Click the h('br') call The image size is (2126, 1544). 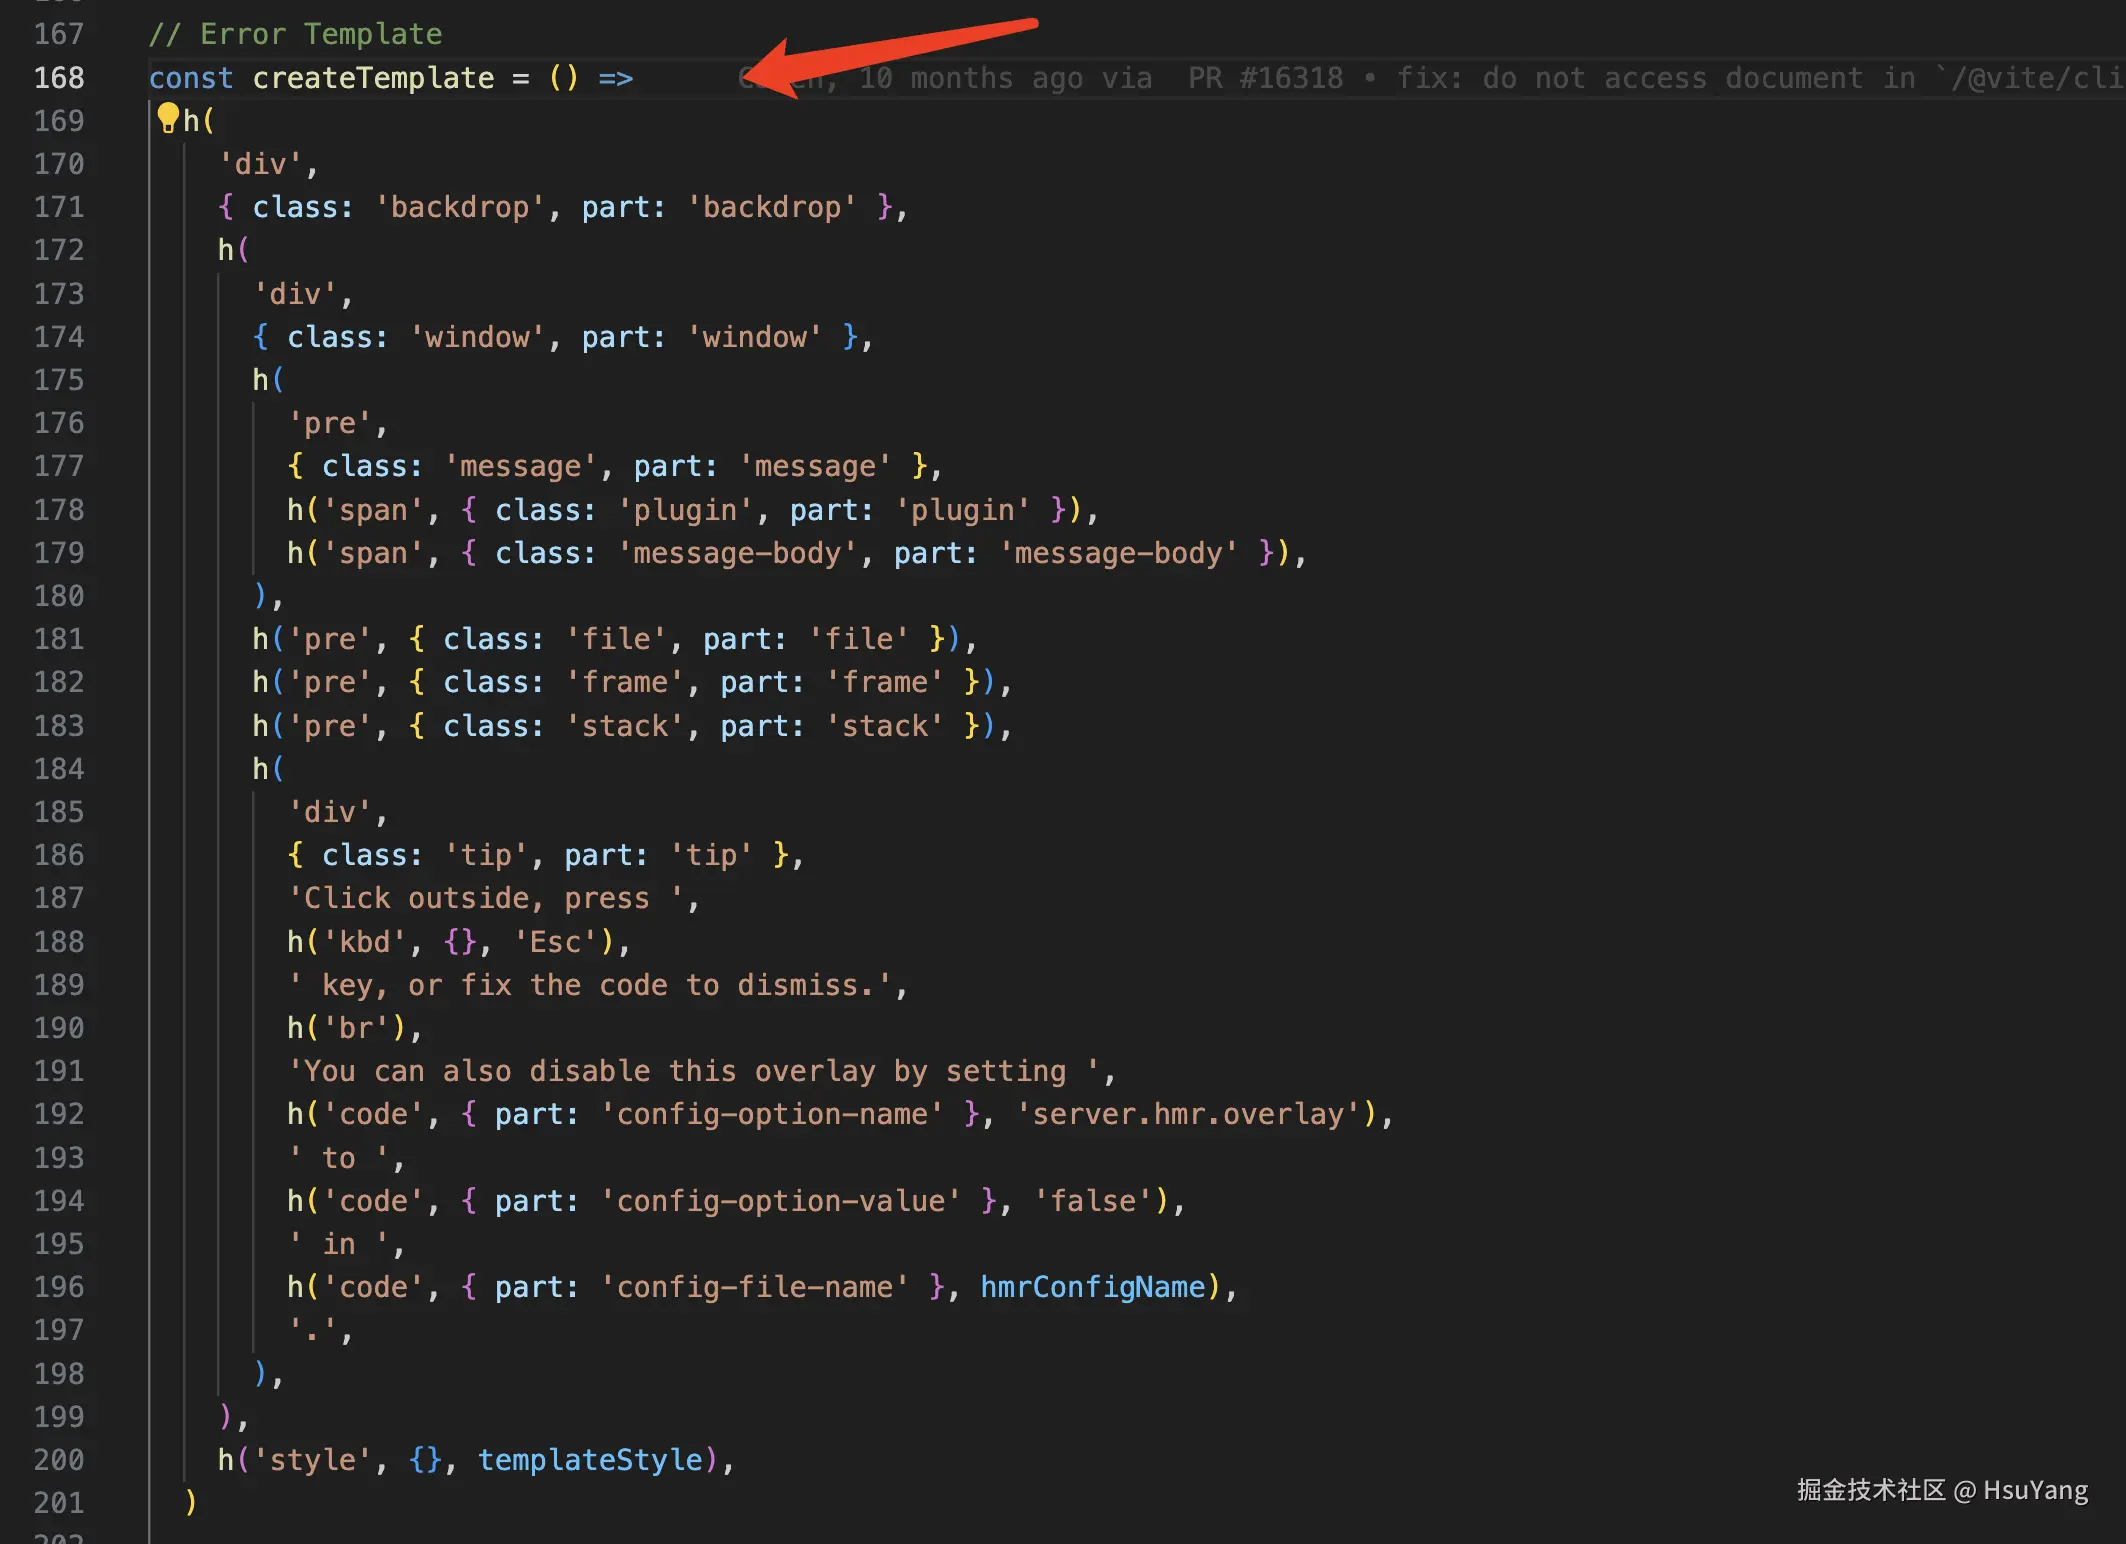(347, 1028)
